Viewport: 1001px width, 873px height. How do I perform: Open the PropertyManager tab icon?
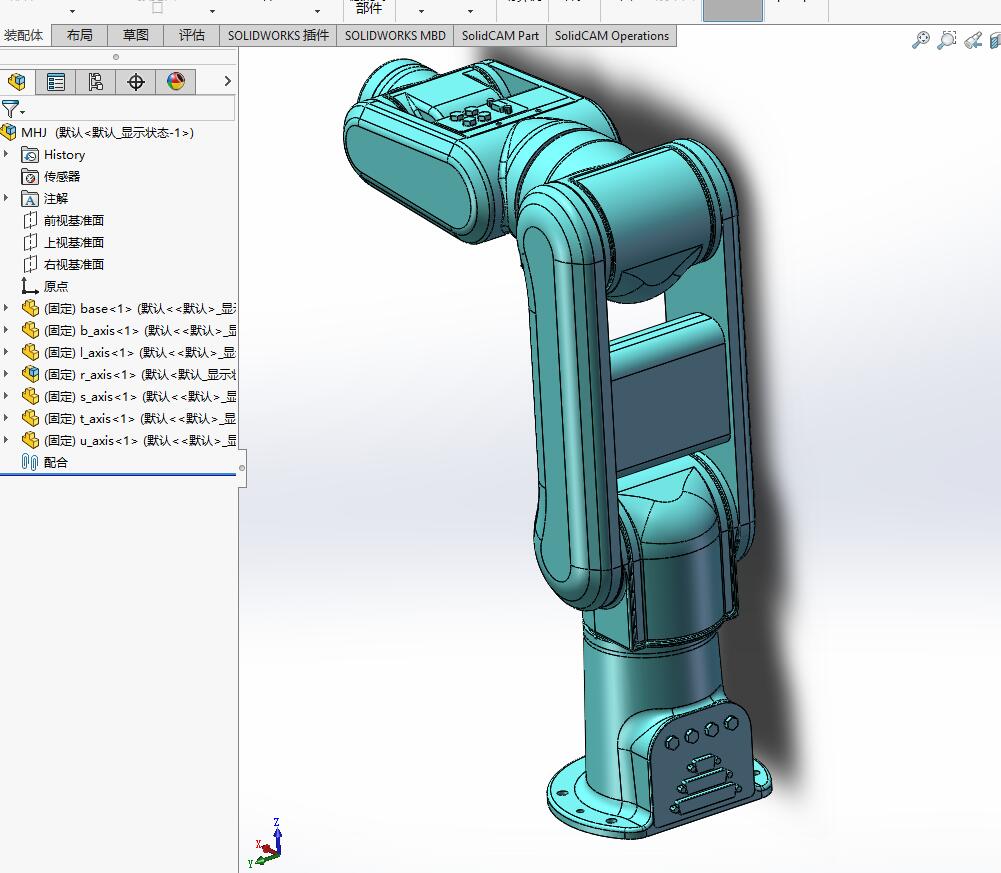[56, 82]
